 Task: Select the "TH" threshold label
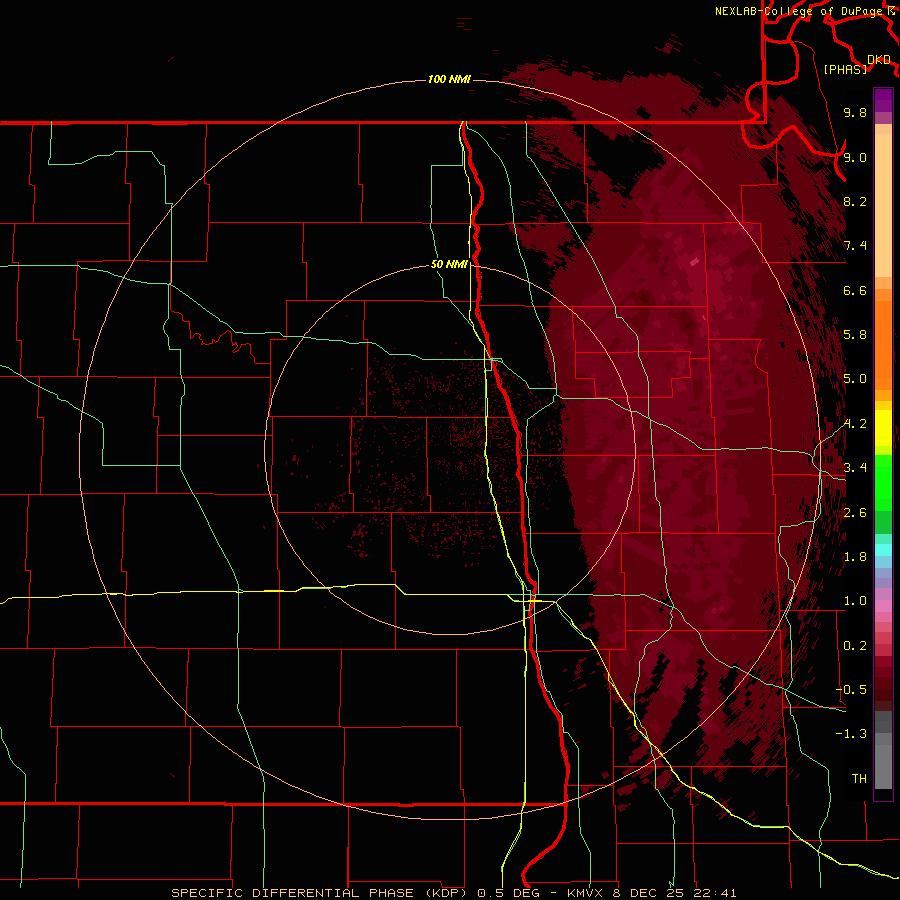point(859,779)
